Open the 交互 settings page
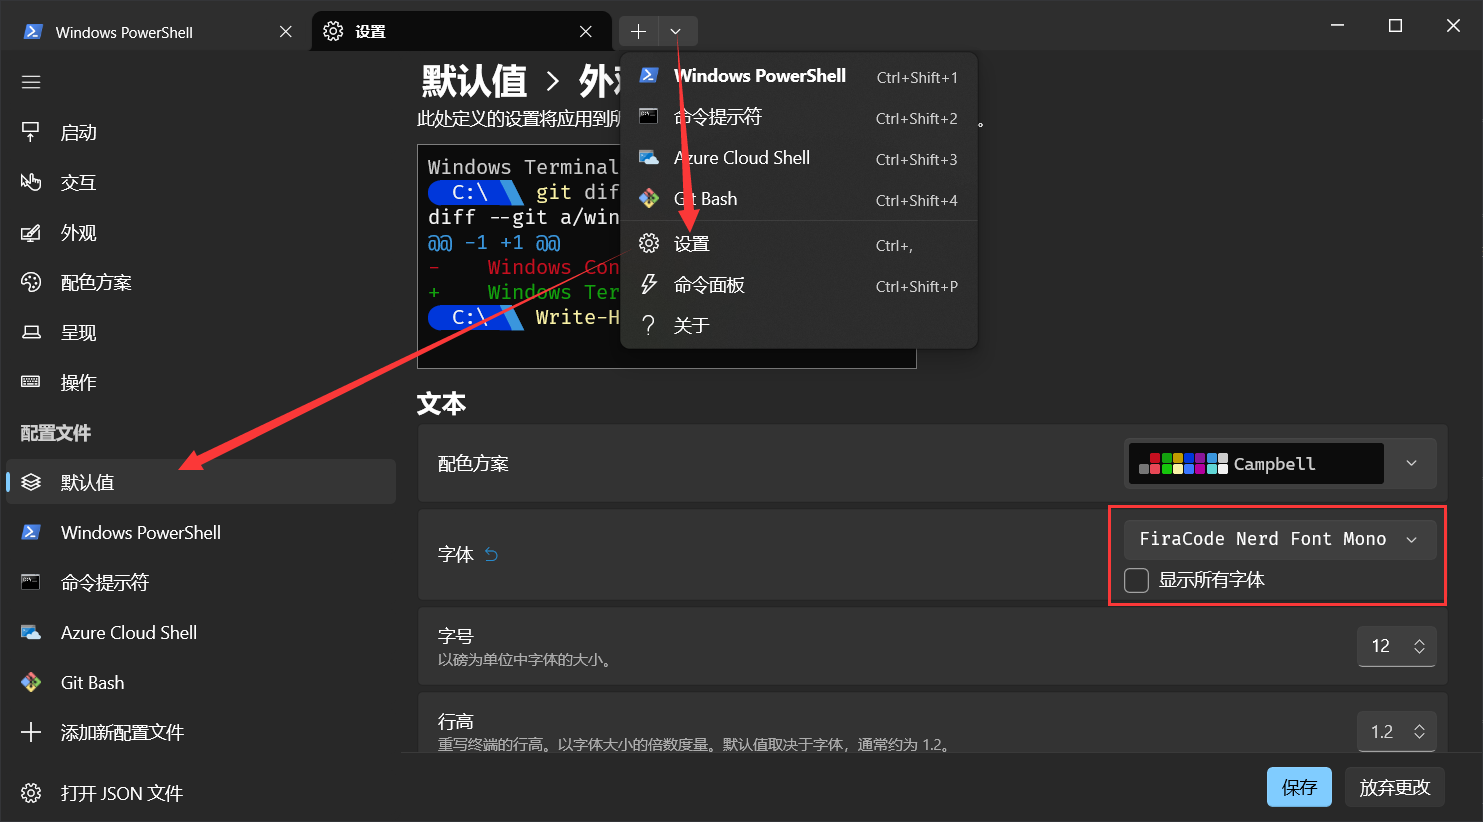The width and height of the screenshot is (1483, 822). [x=201, y=182]
